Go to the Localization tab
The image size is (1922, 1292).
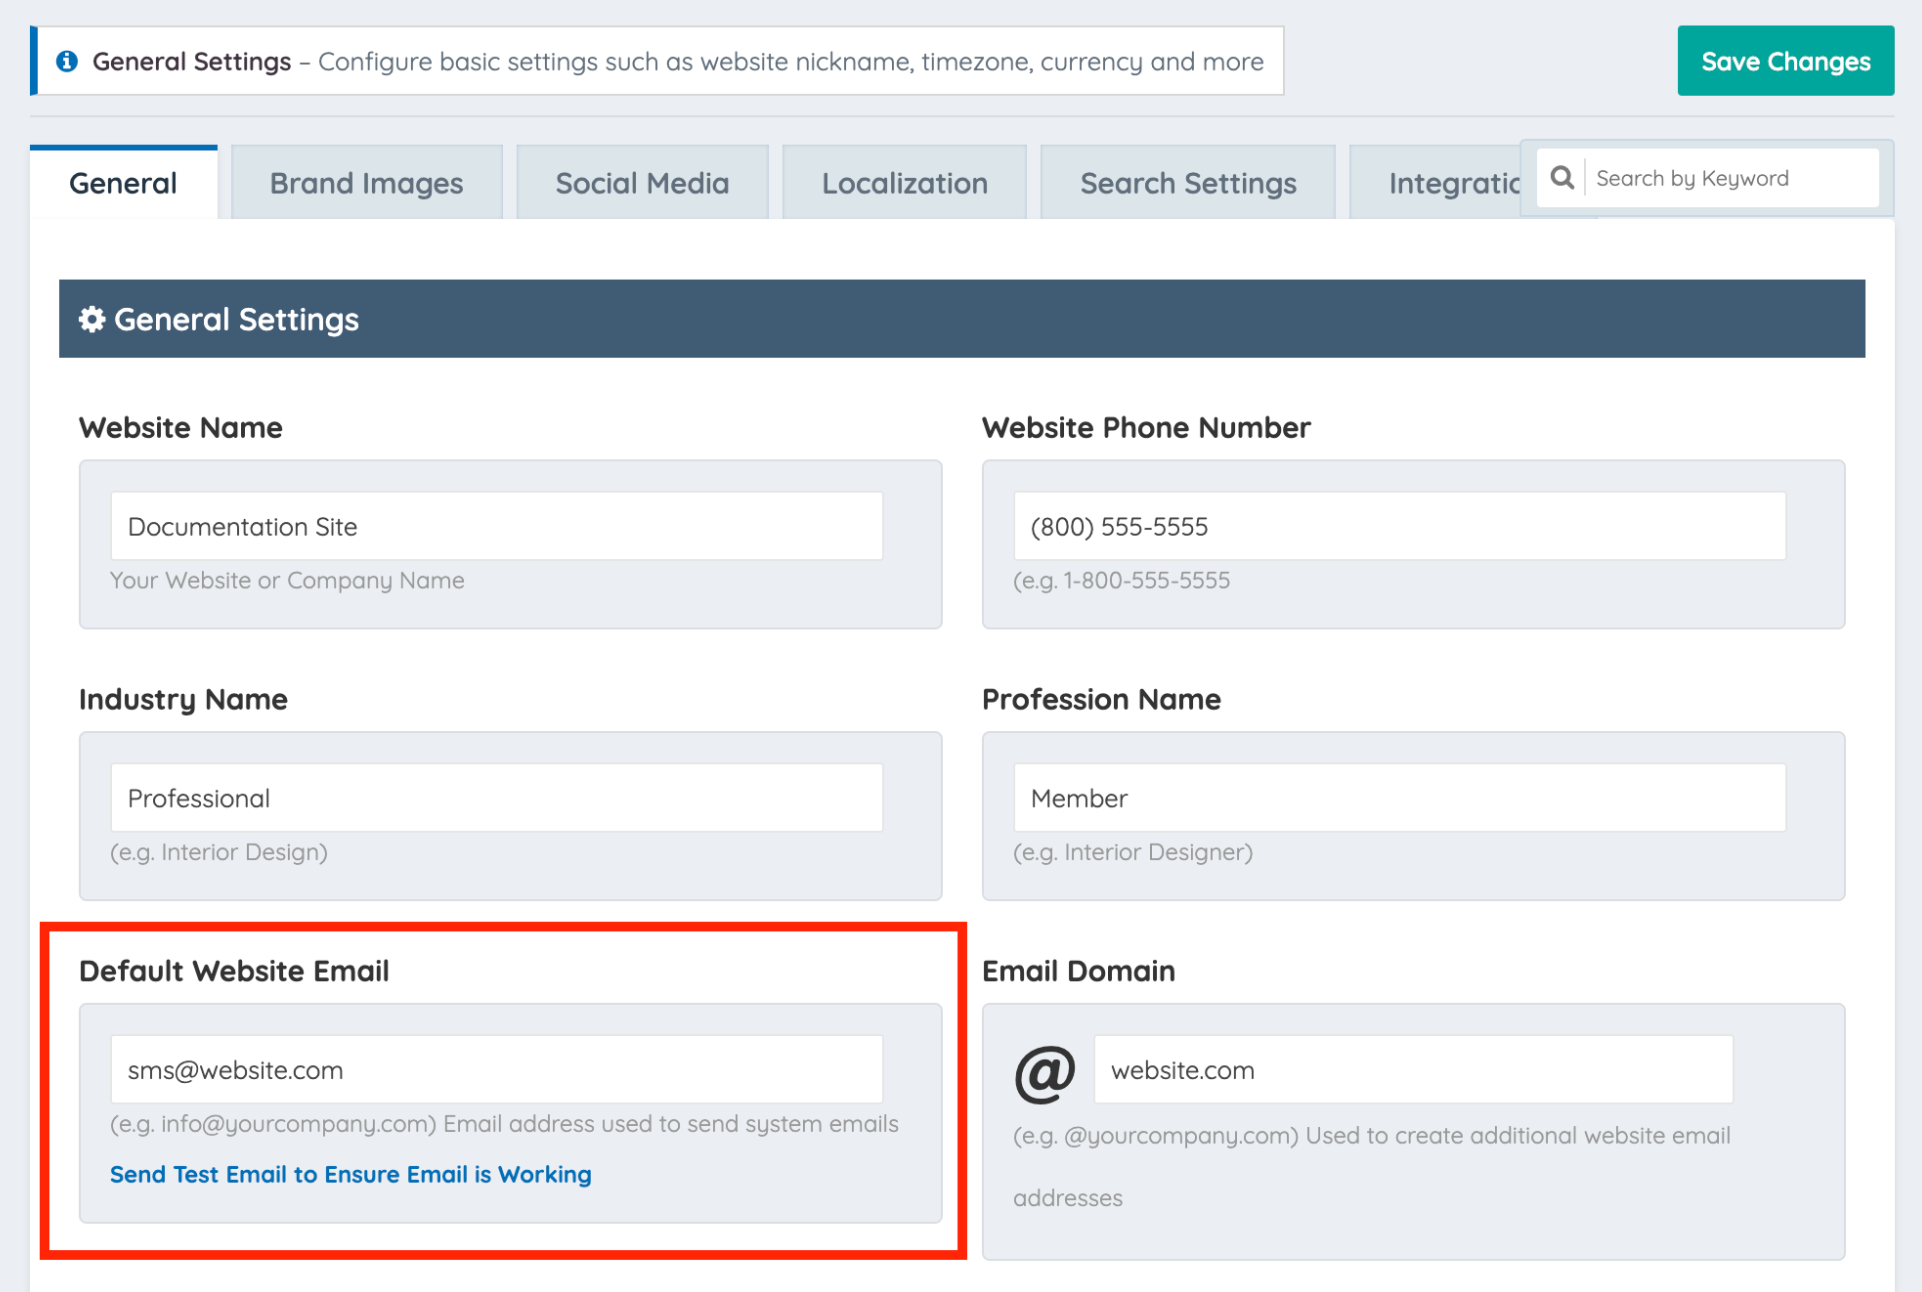[904, 183]
